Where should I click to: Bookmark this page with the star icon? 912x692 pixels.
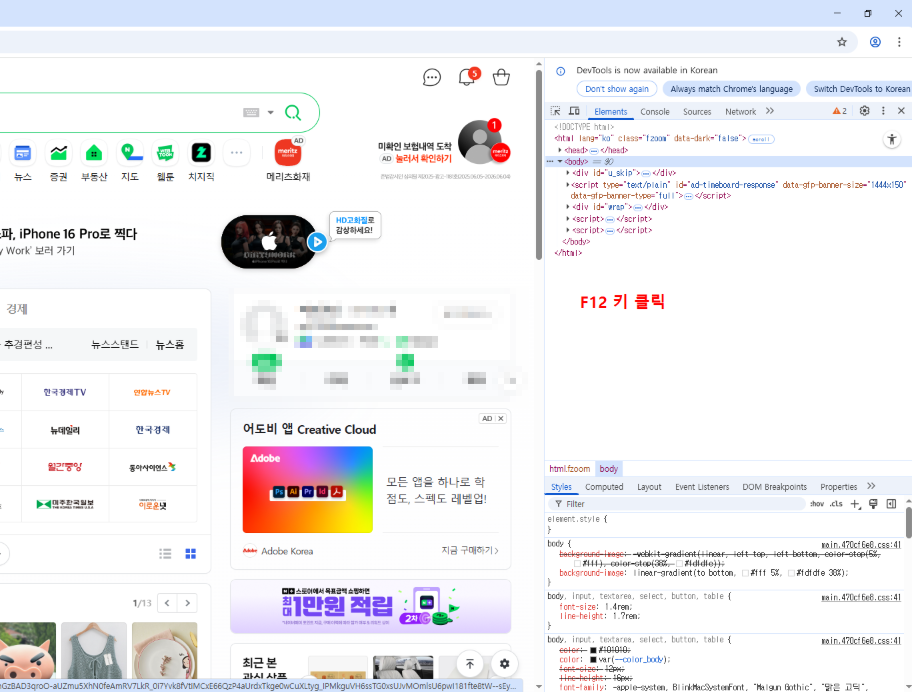[x=842, y=42]
